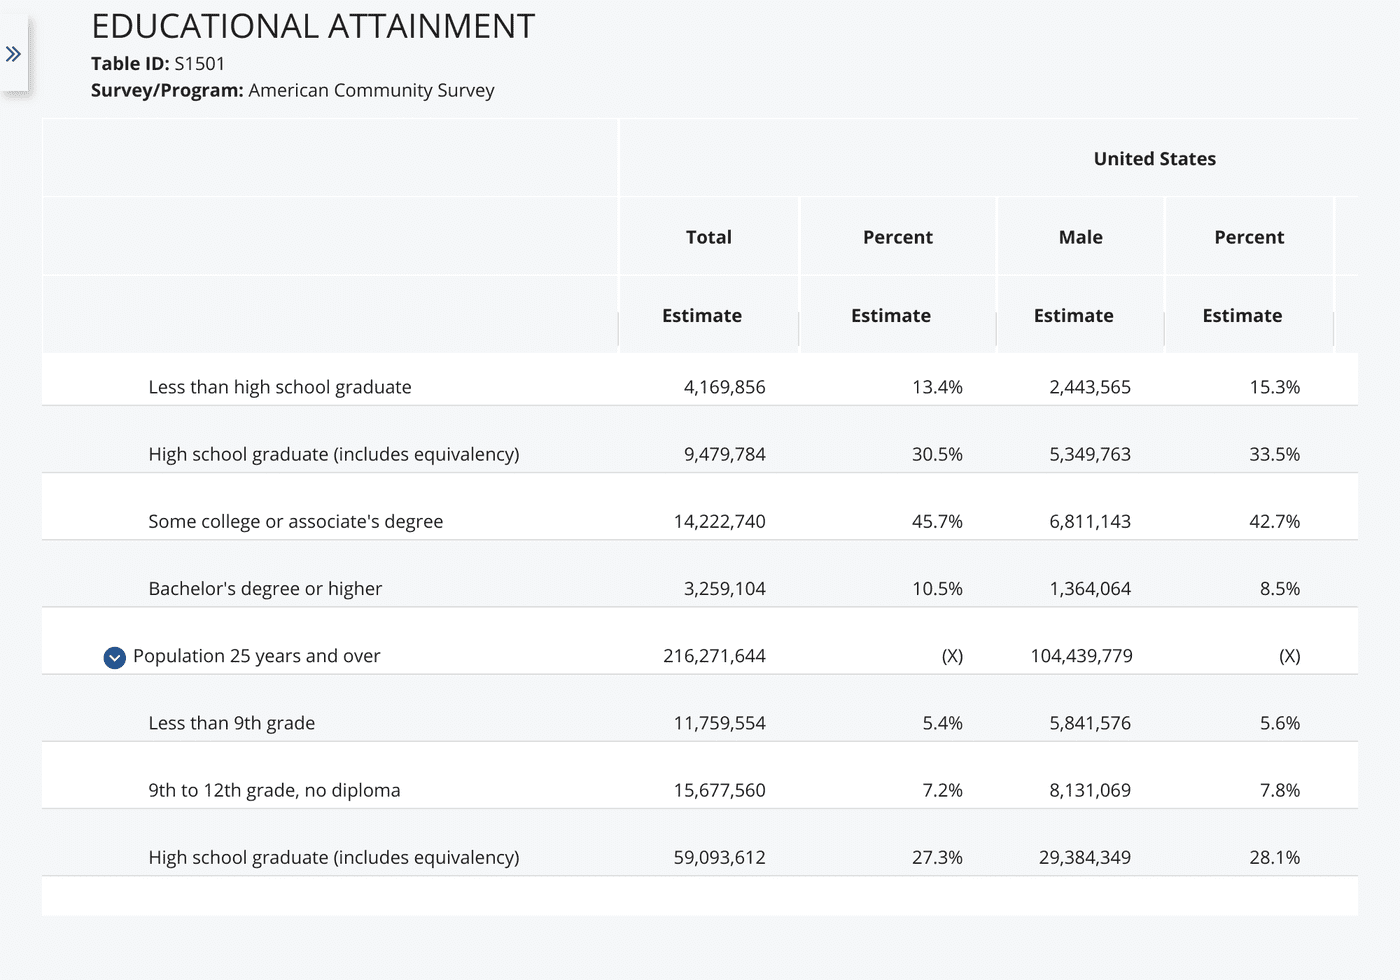This screenshot has height=980, width=1400.
Task: Select the Less than 9th grade row label
Action: [231, 723]
